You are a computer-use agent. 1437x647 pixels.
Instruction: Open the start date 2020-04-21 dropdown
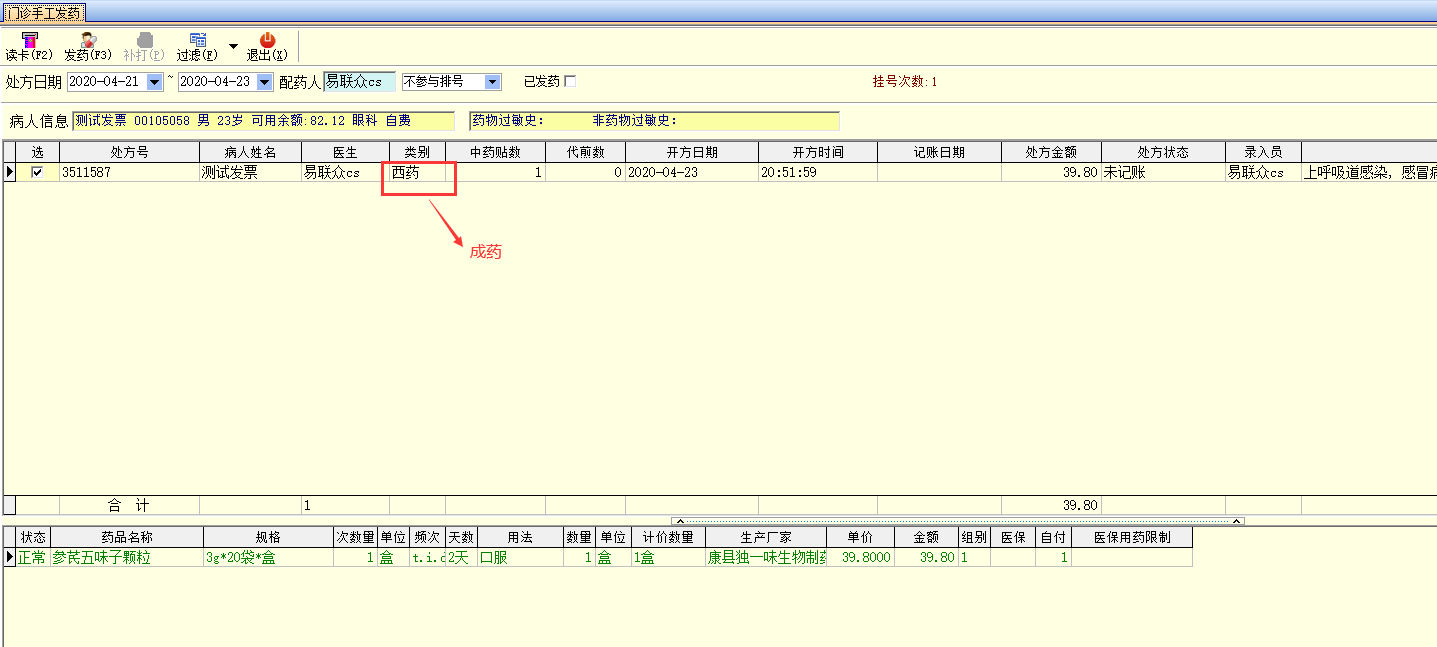point(155,82)
